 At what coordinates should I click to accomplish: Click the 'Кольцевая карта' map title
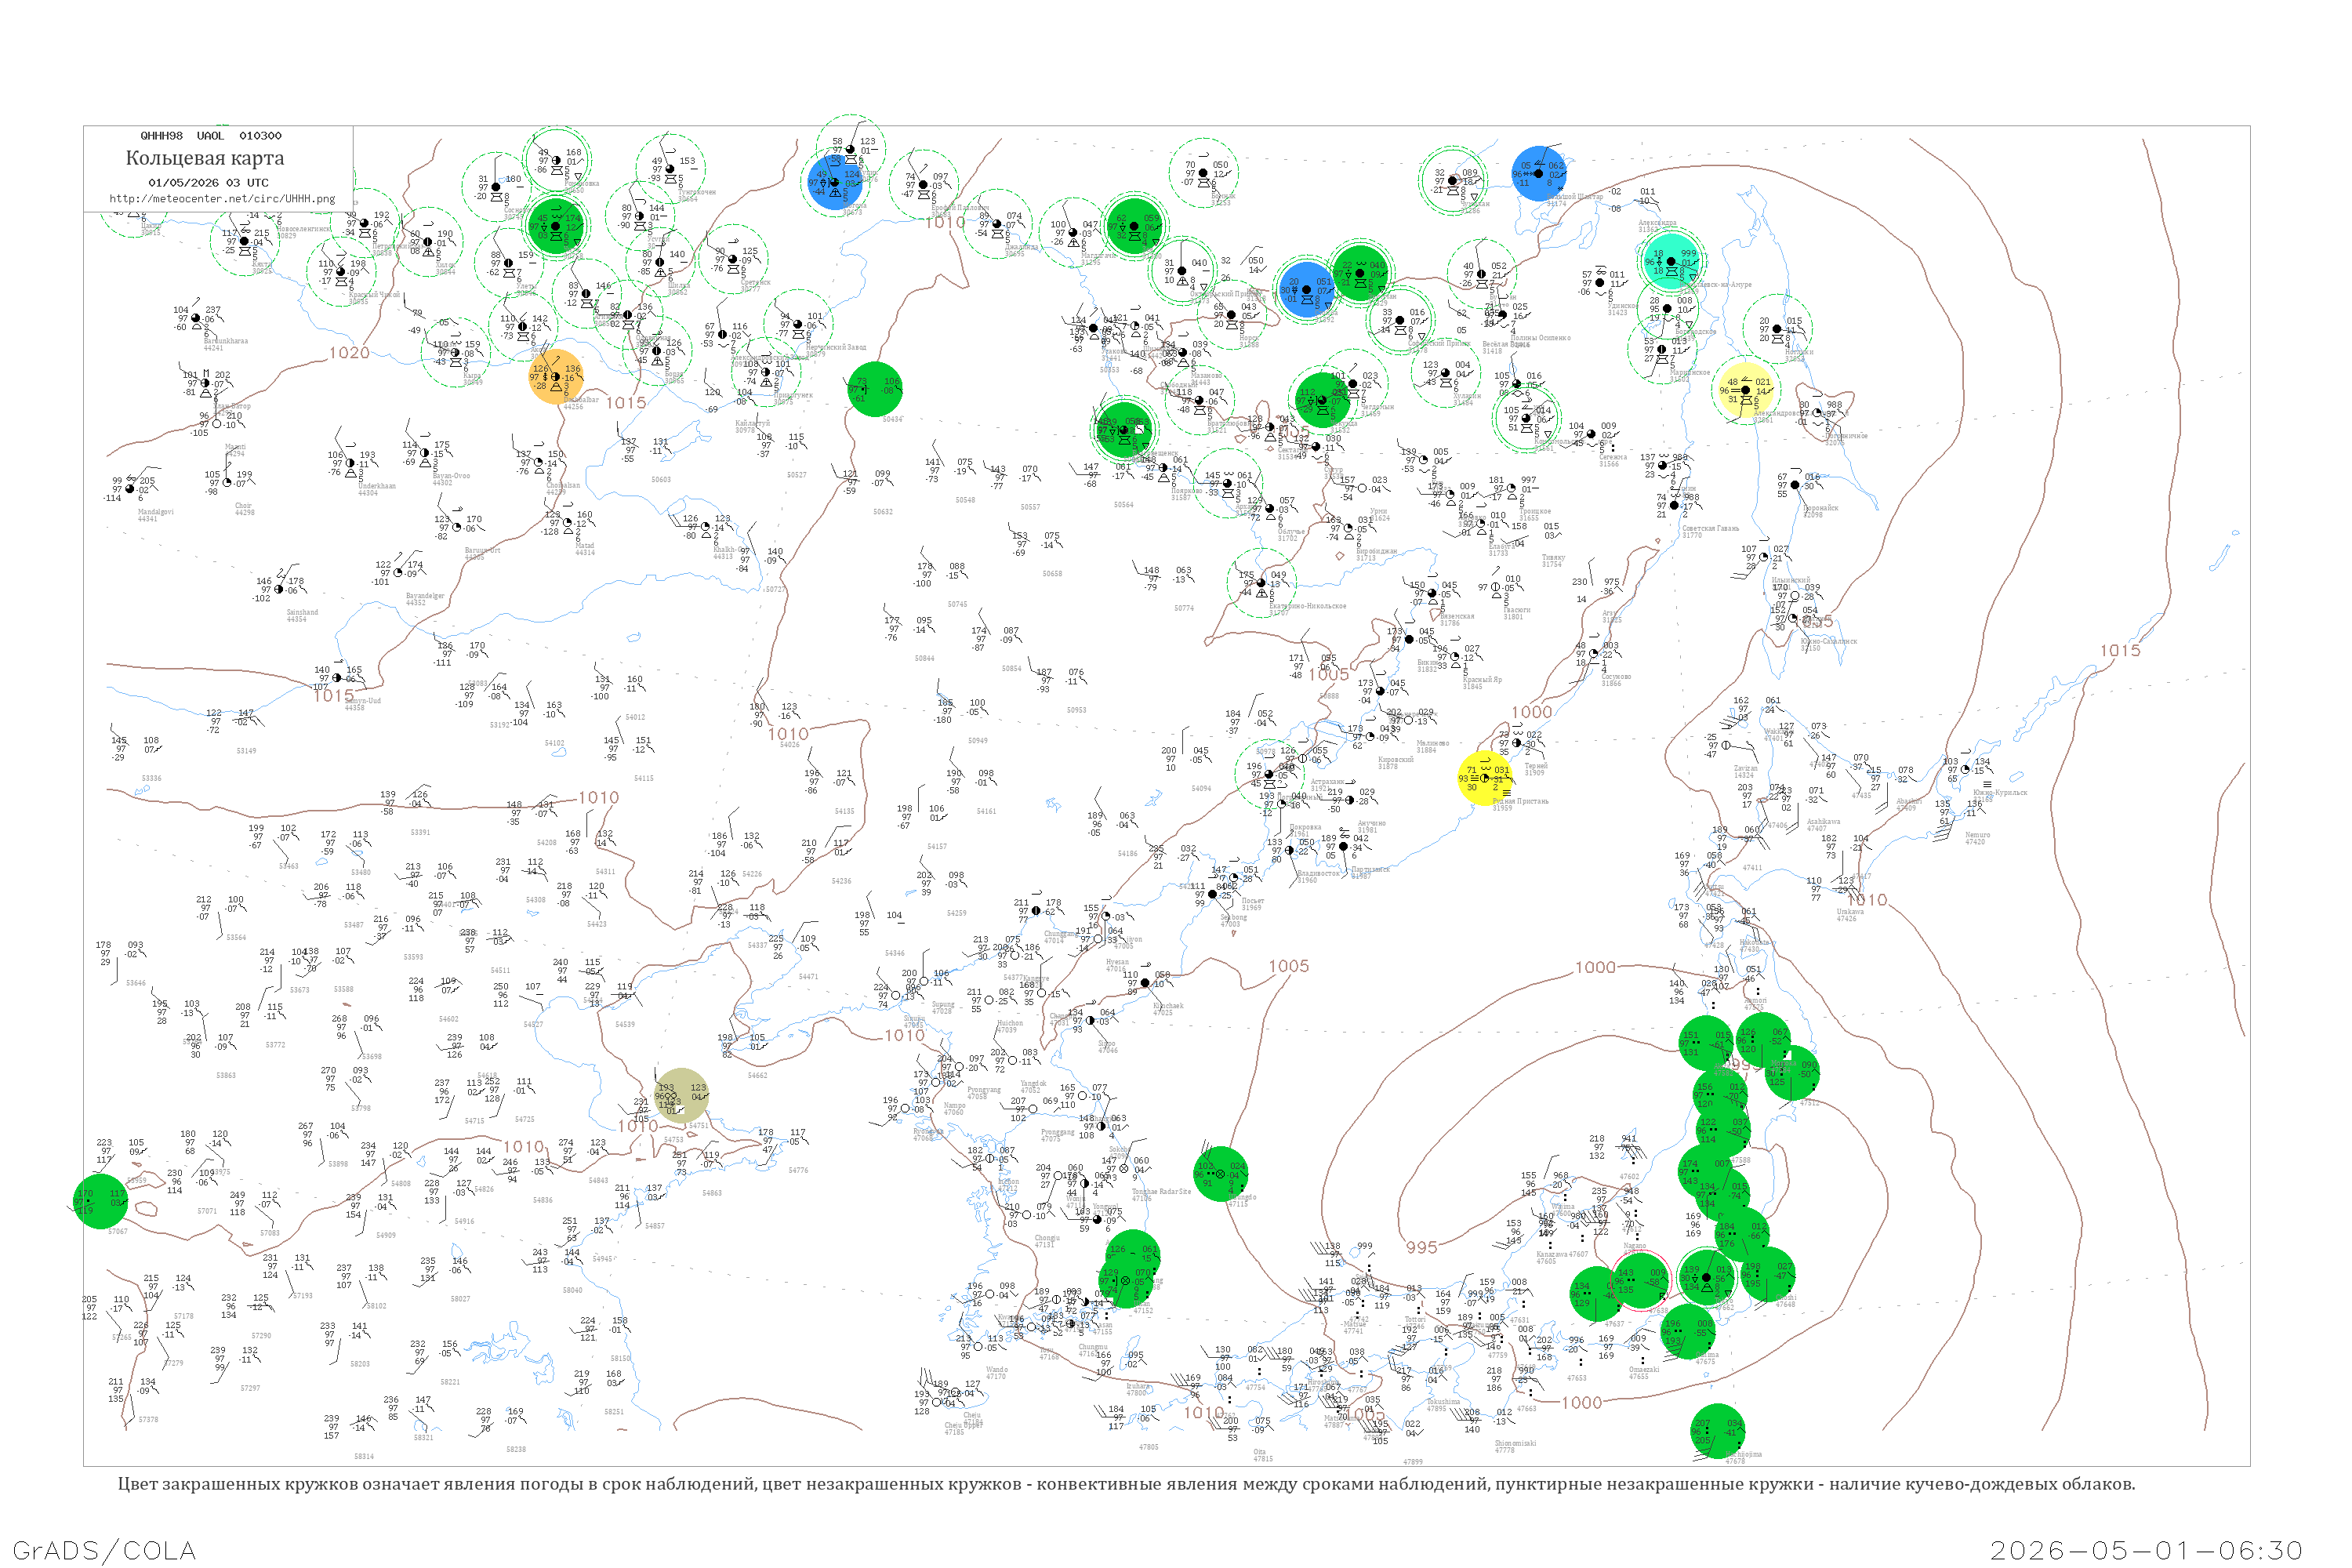tap(205, 158)
